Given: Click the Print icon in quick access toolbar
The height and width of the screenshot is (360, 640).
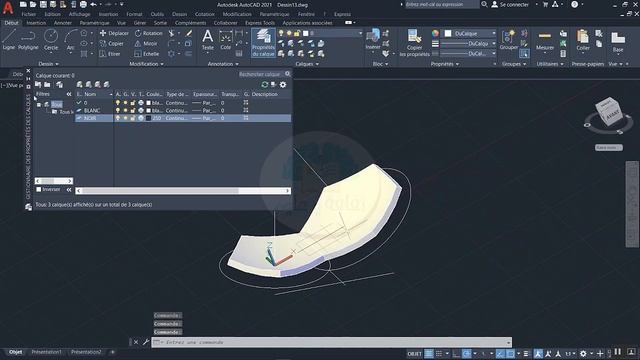Looking at the screenshot, I should click(83, 4).
